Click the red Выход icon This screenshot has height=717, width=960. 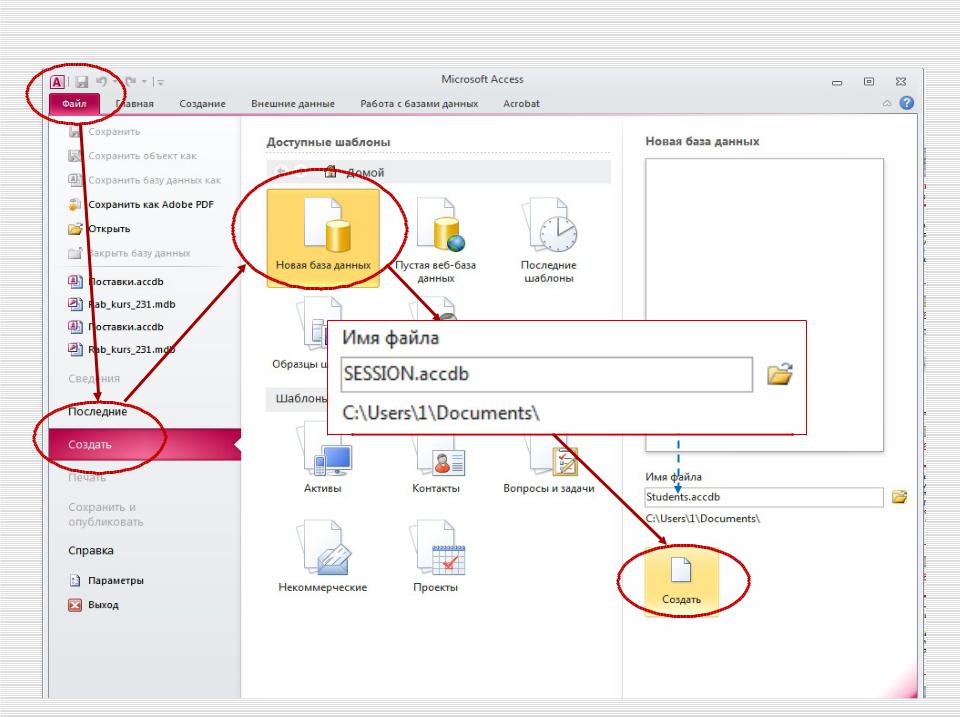(x=75, y=605)
